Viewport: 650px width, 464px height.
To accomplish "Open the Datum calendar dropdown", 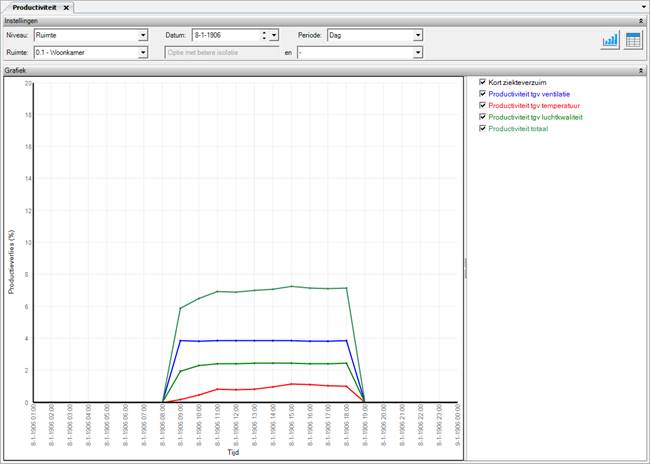I will pyautogui.click(x=274, y=35).
